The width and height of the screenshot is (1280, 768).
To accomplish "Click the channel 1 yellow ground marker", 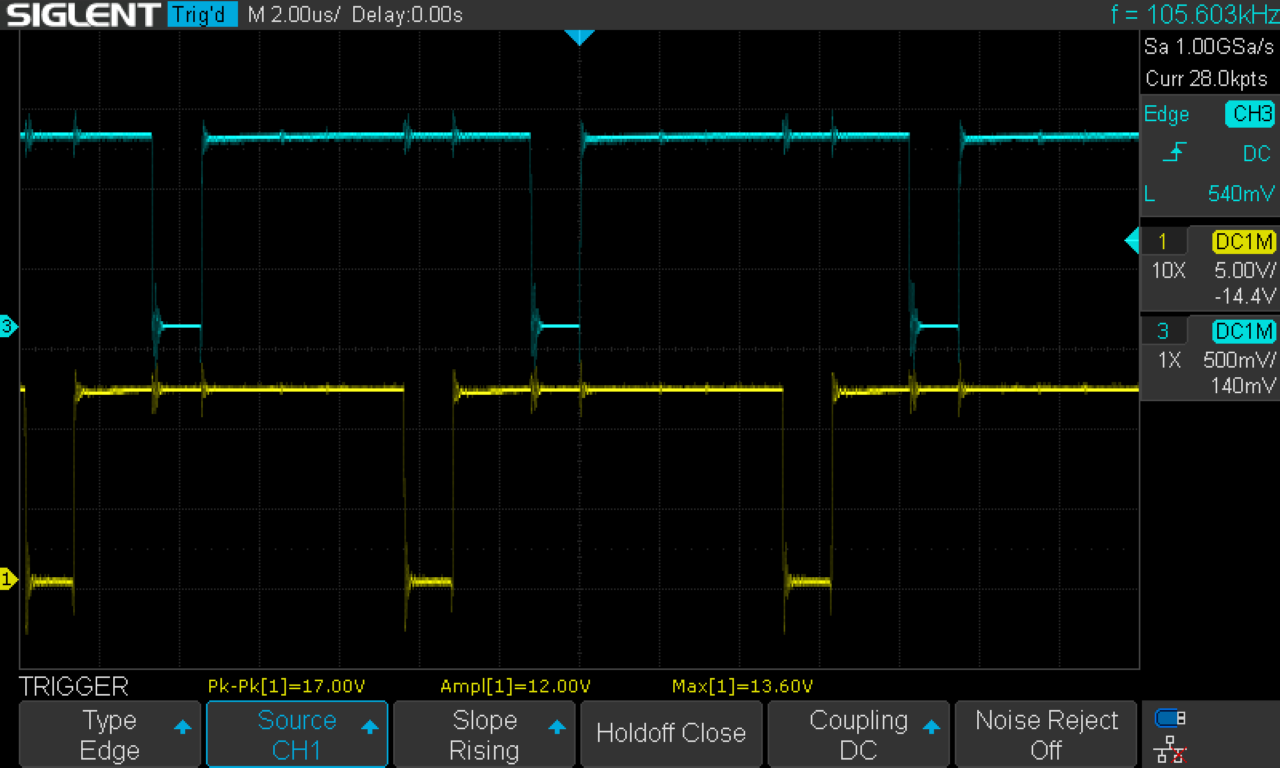I will [x=8, y=579].
